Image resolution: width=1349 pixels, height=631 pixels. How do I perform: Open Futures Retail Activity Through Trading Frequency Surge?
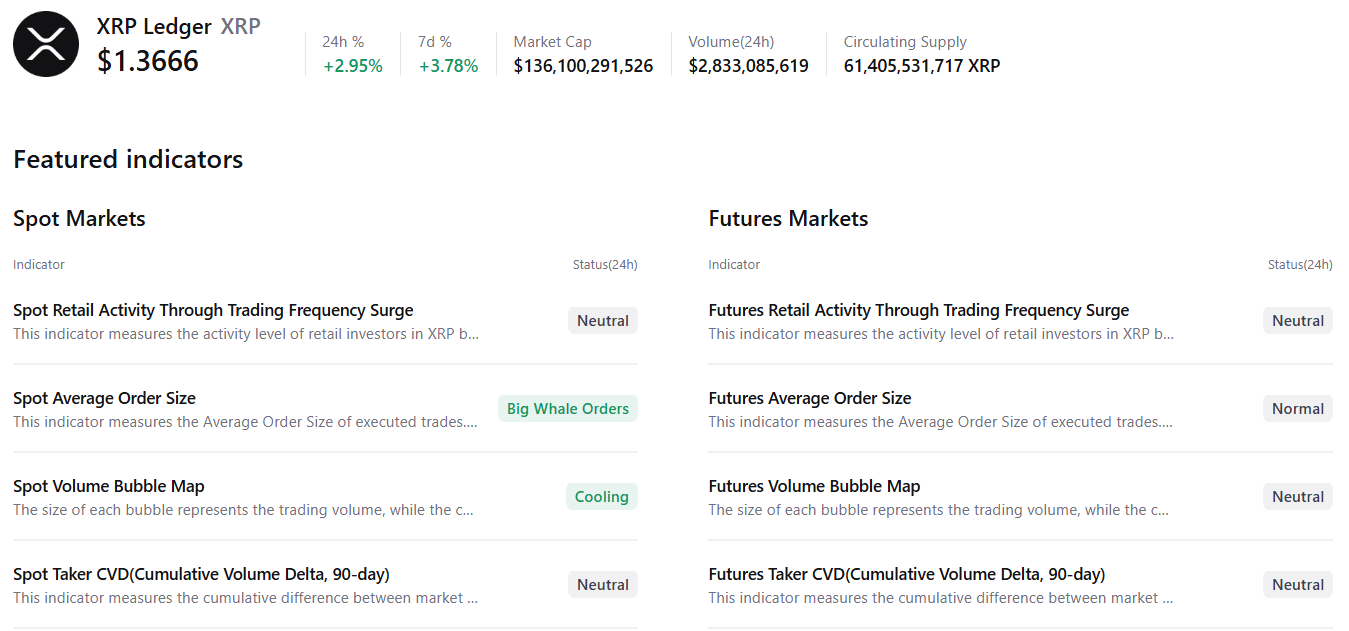(x=918, y=310)
